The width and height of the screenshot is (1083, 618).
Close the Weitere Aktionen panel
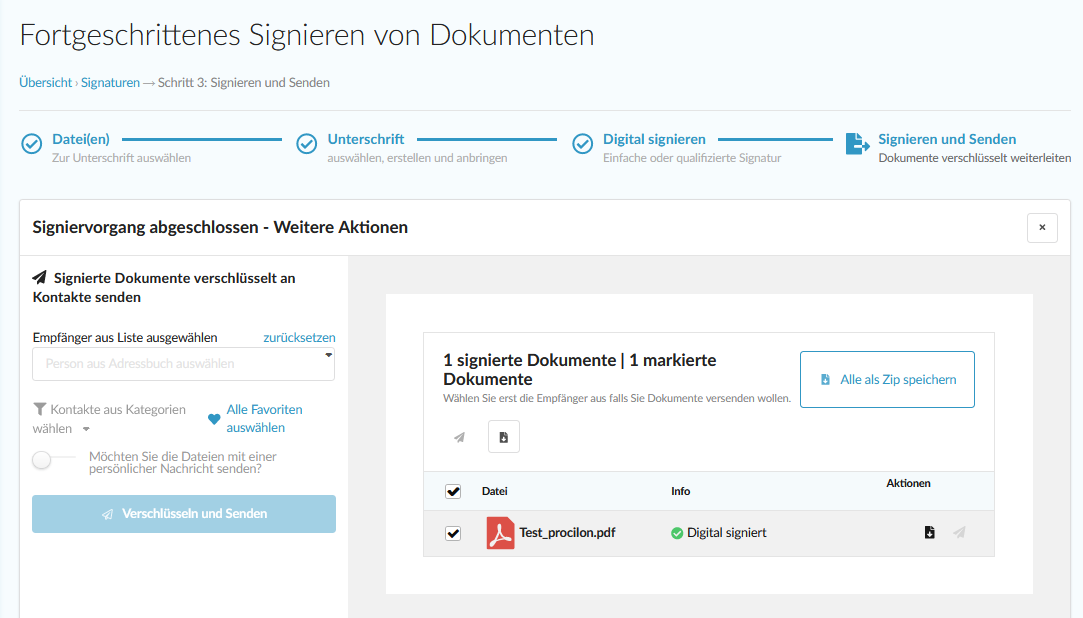pos(1042,228)
